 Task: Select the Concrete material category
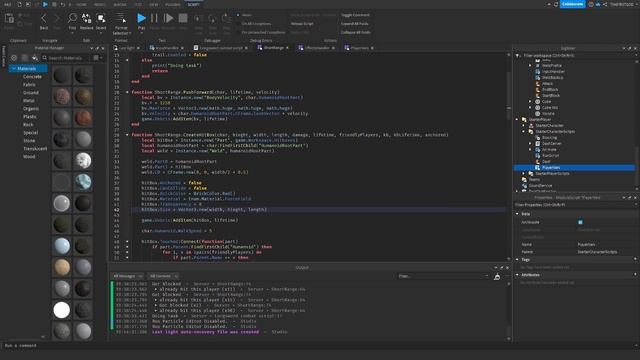pos(32,77)
